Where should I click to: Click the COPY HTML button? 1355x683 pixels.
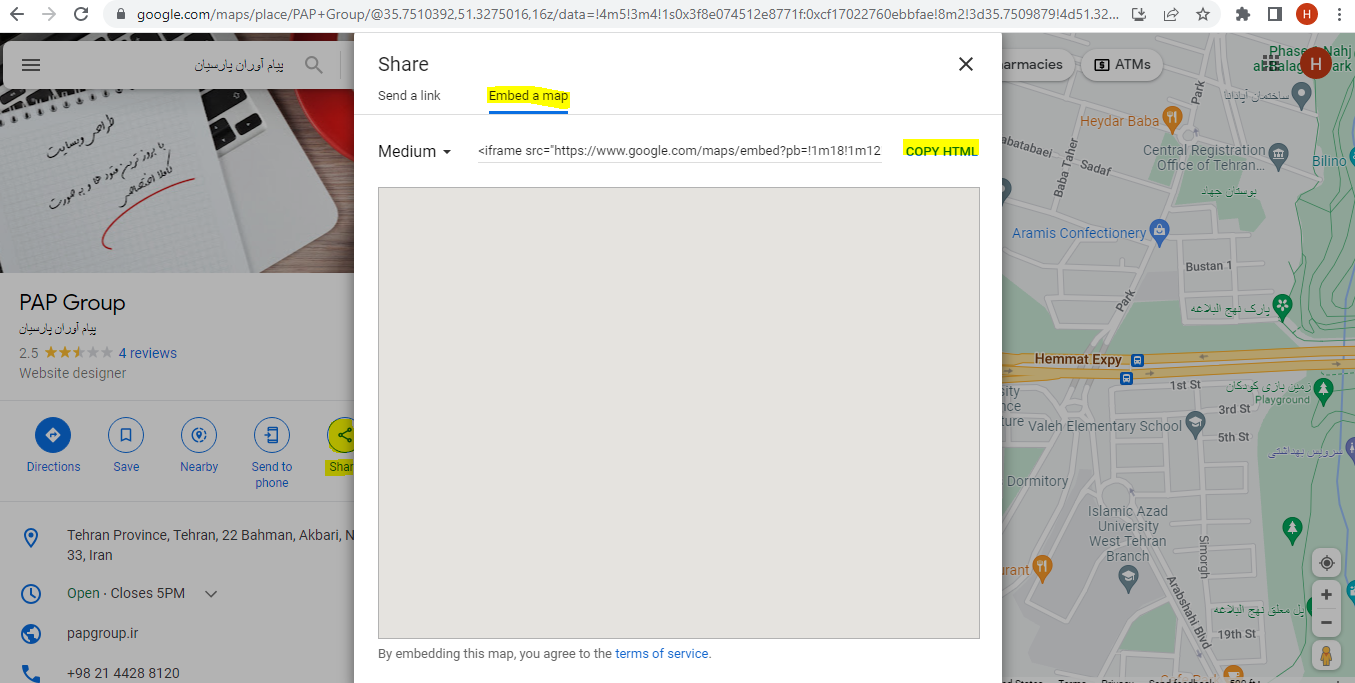click(x=941, y=151)
